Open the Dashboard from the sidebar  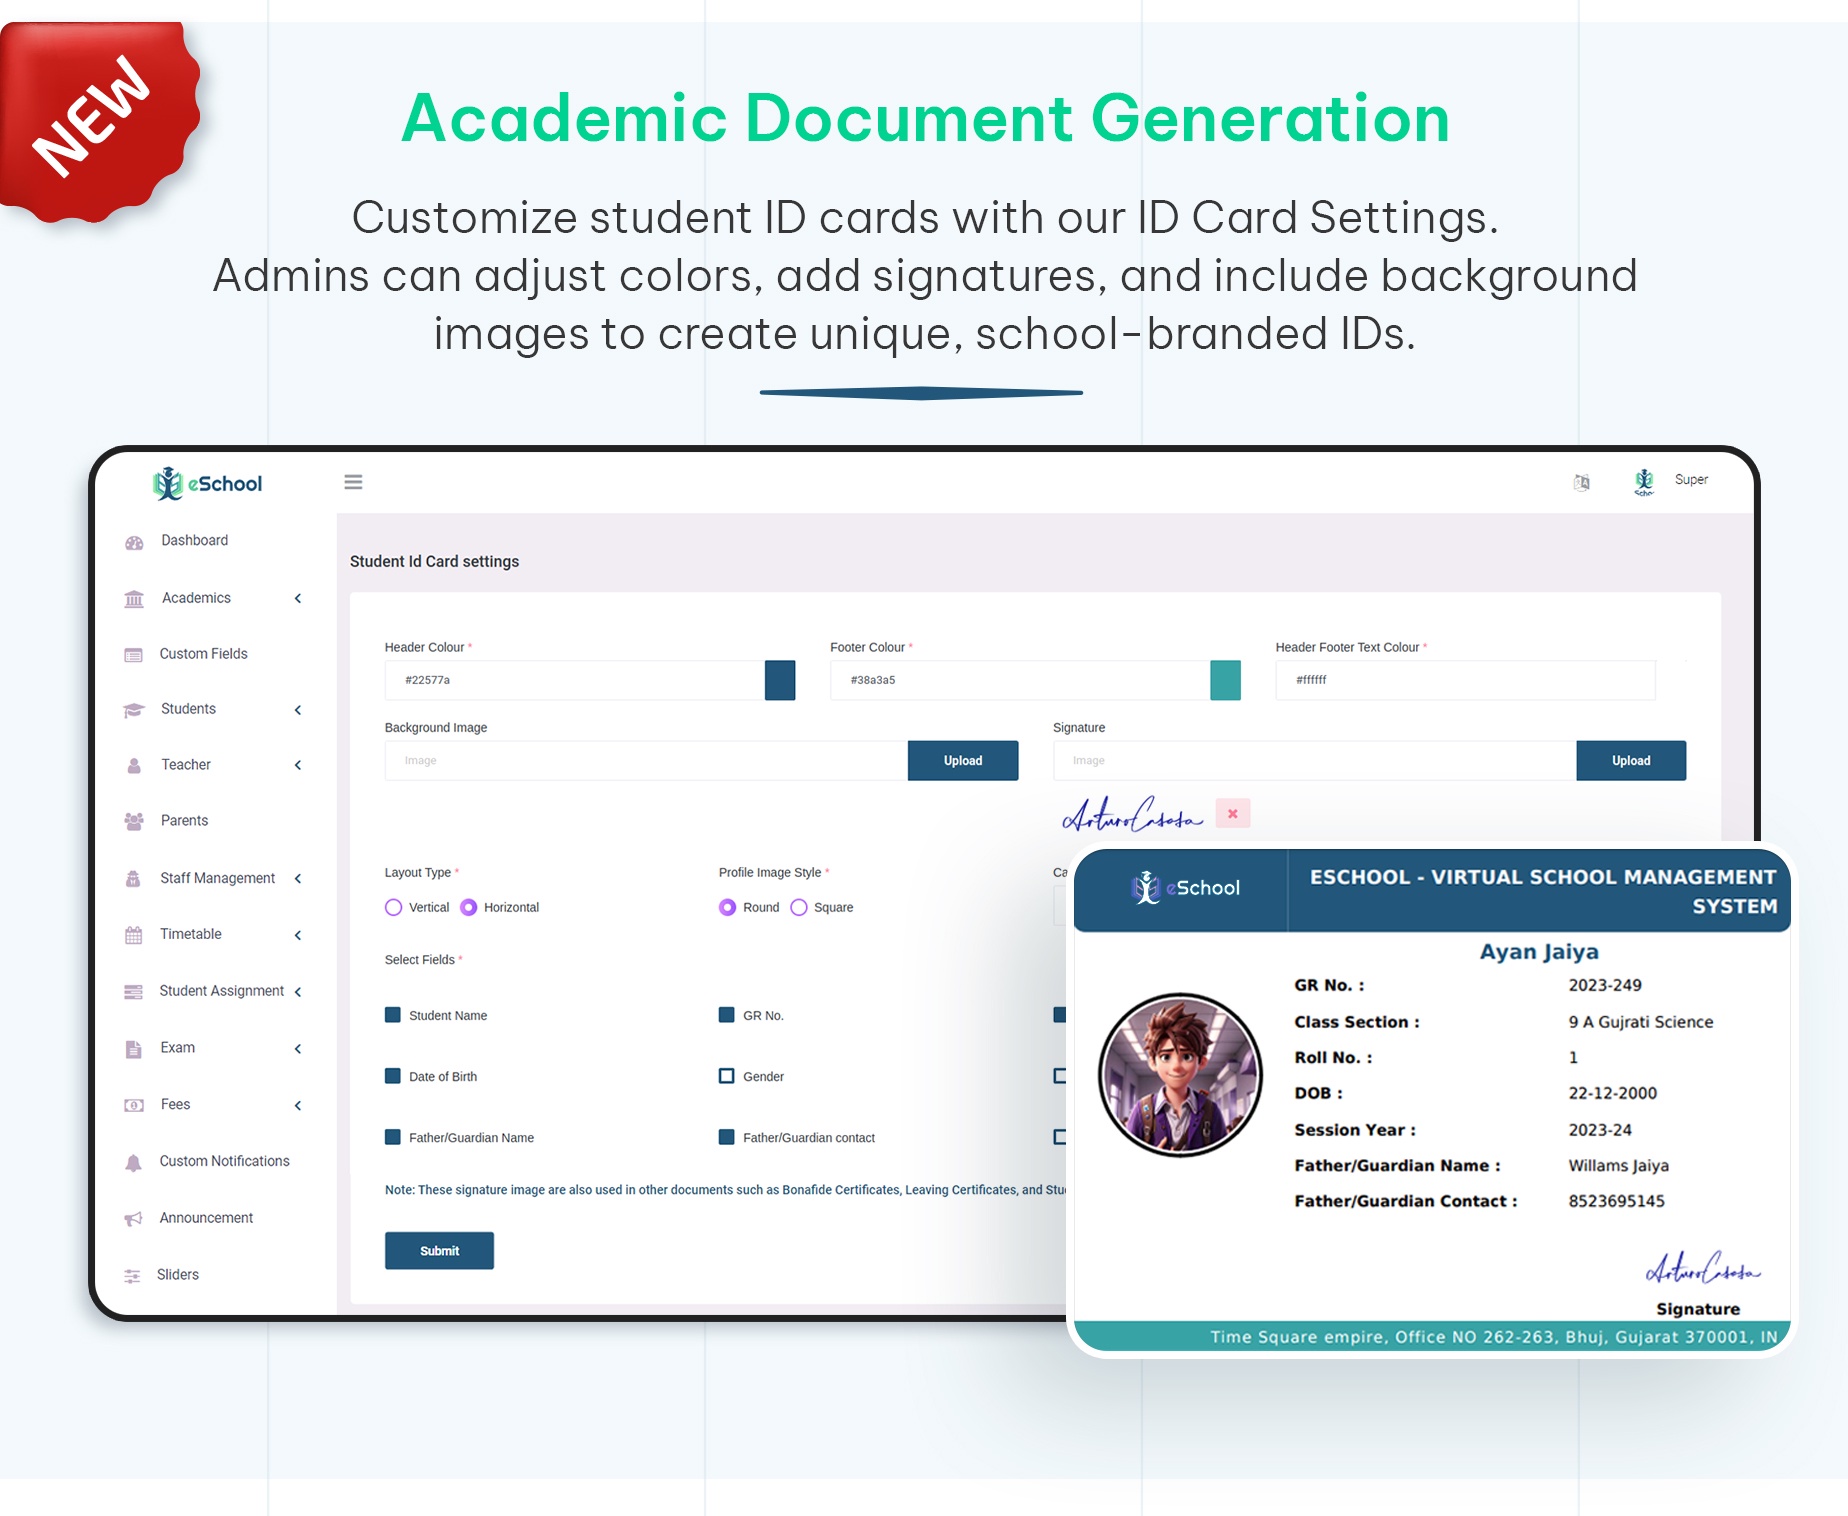click(194, 540)
